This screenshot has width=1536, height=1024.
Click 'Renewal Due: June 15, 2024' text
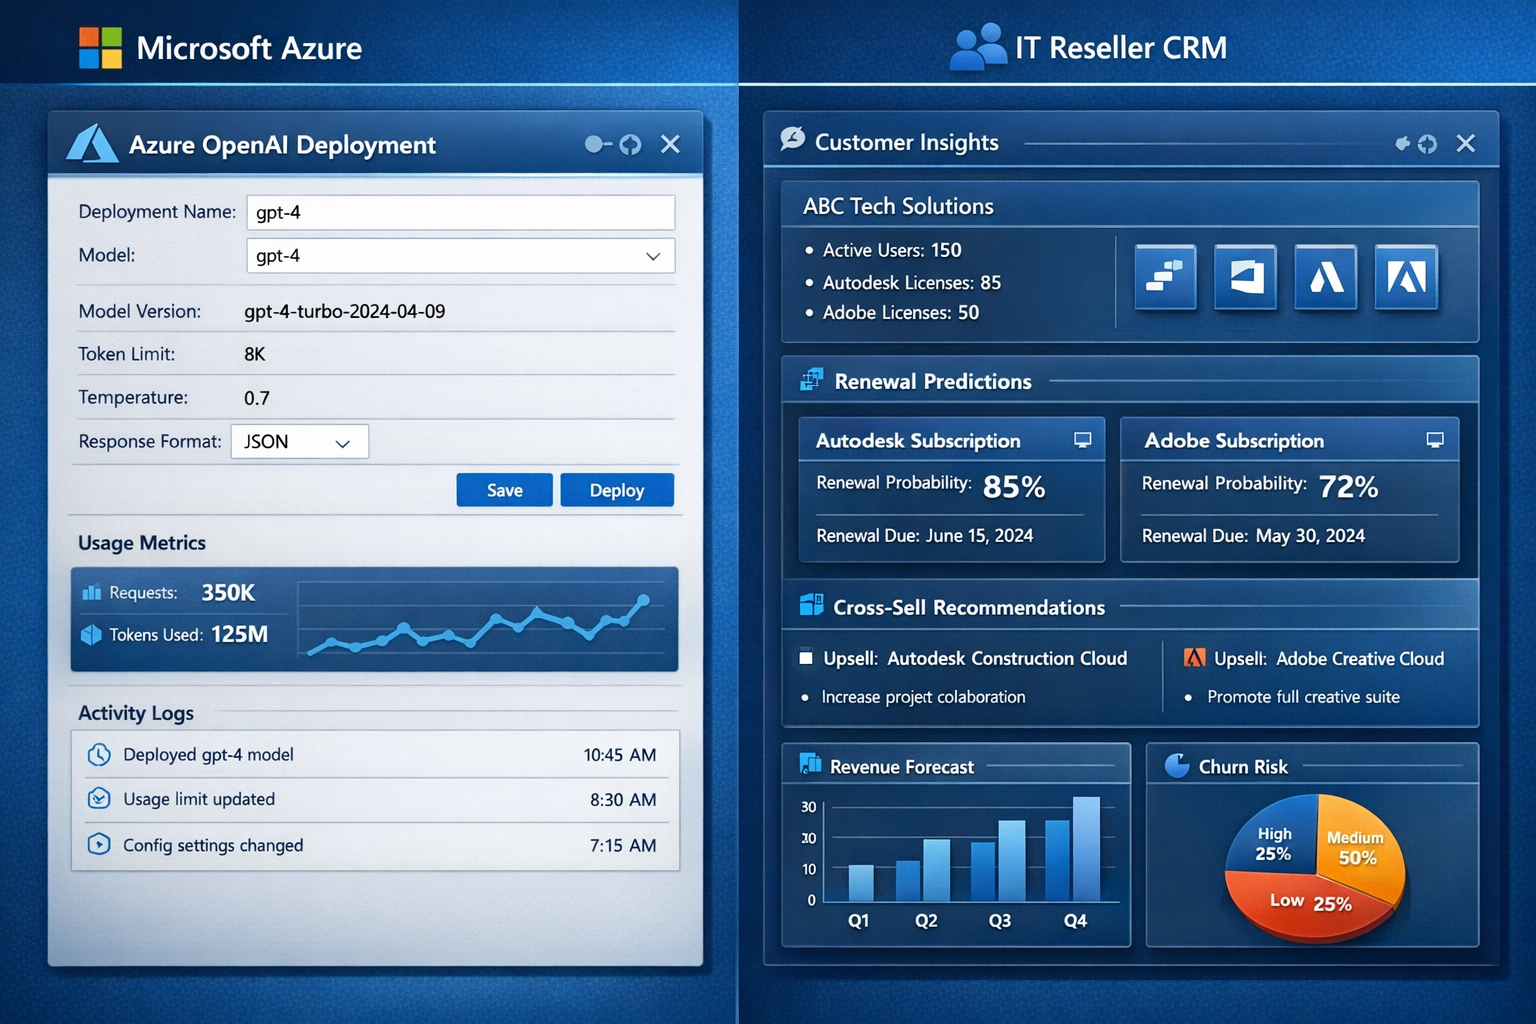click(924, 536)
